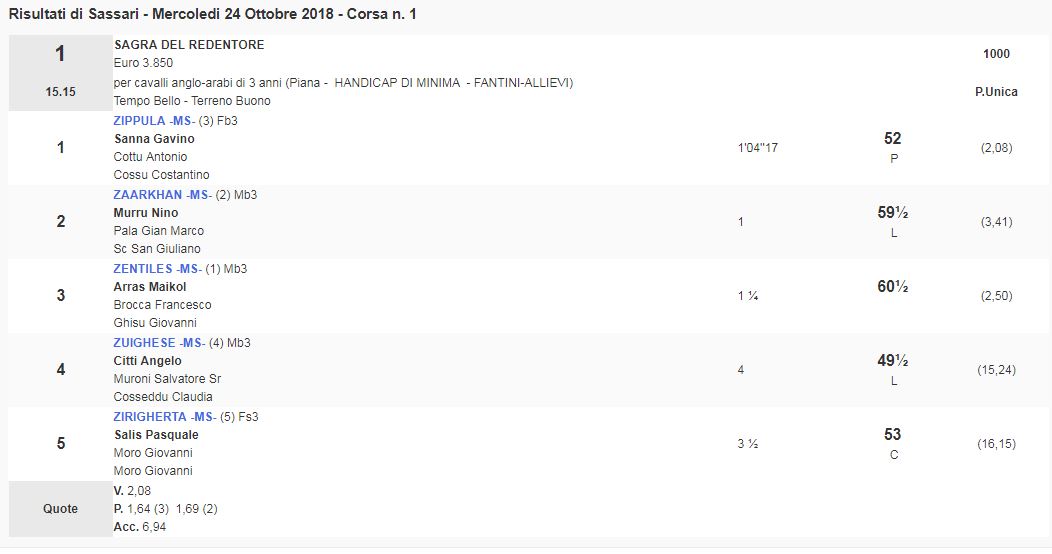Click the P.Unica track label
The image size is (1052, 554).
click(x=996, y=92)
